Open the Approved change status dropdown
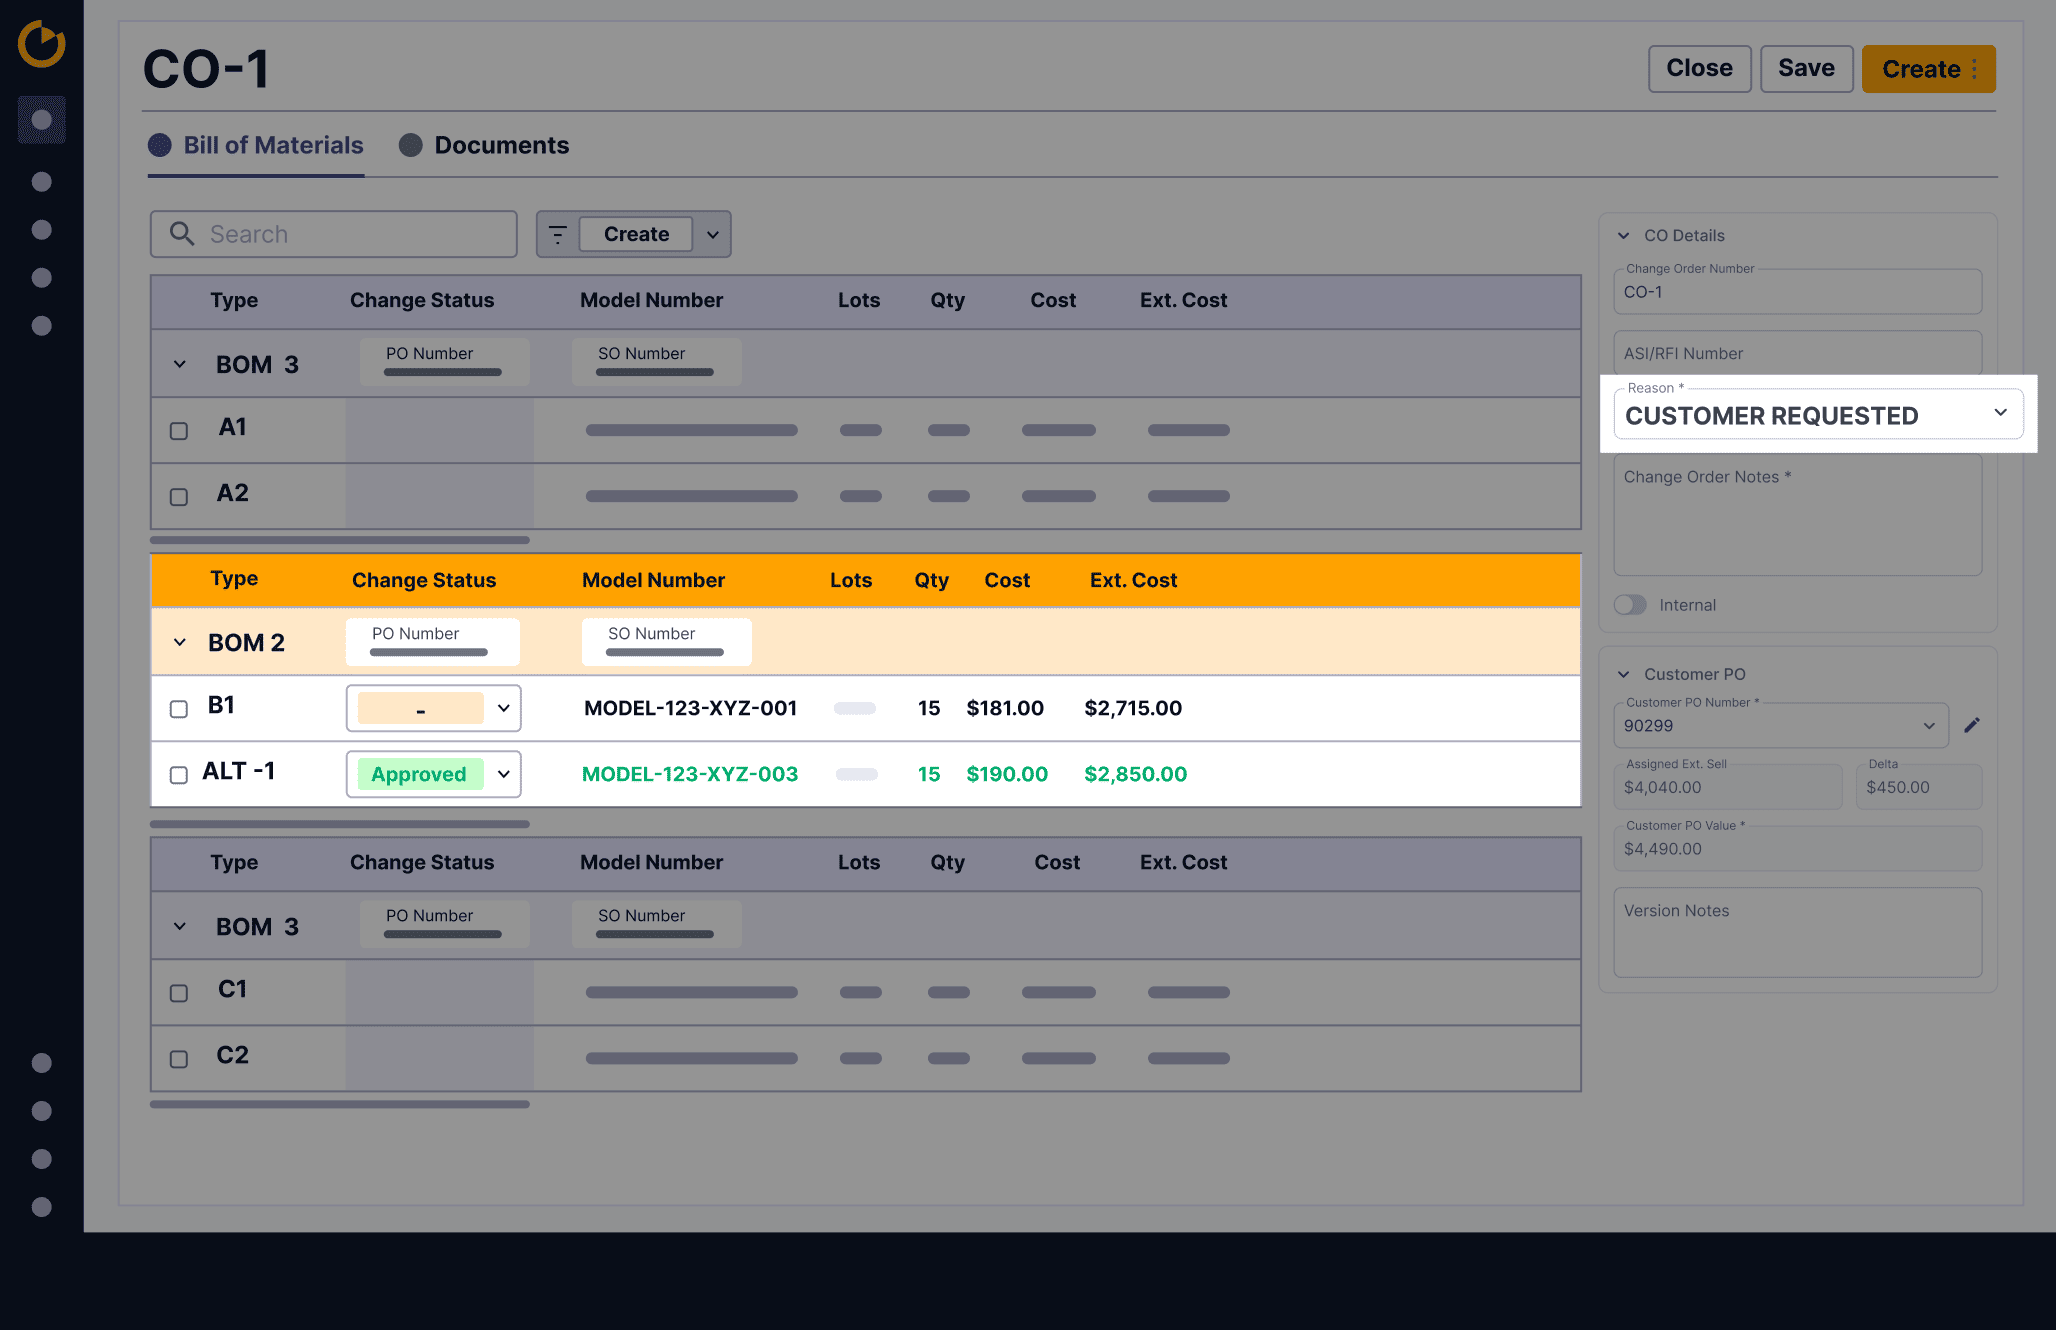The height and width of the screenshot is (1330, 2056). [x=503, y=774]
